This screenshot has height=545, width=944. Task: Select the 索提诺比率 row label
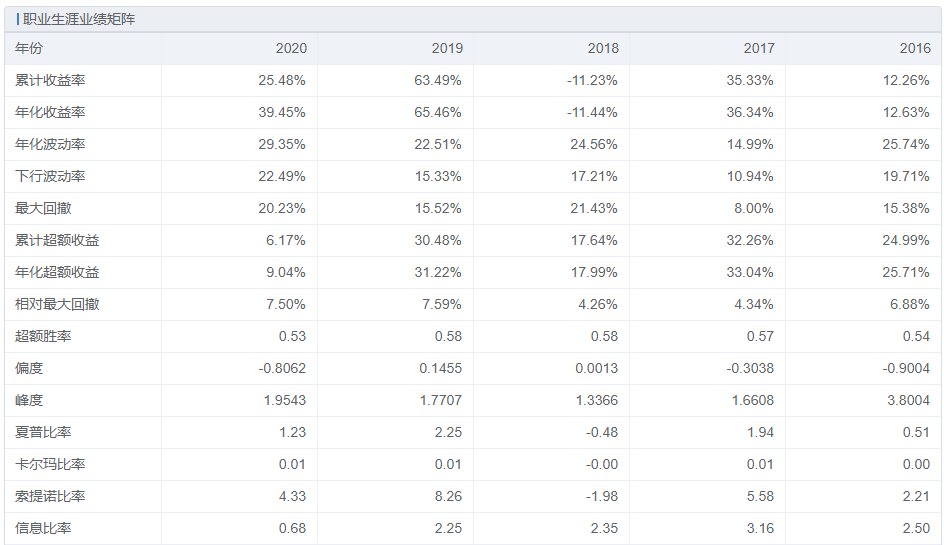(x=50, y=496)
